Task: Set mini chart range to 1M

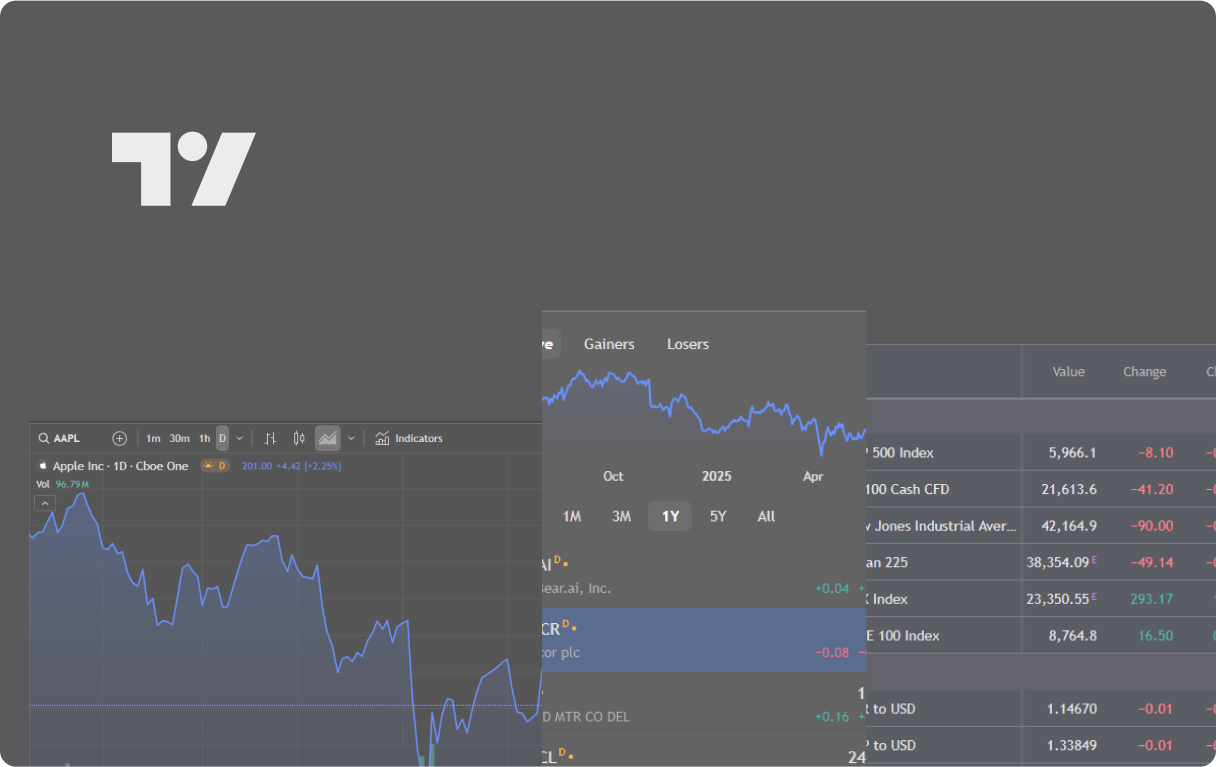Action: pyautogui.click(x=572, y=516)
